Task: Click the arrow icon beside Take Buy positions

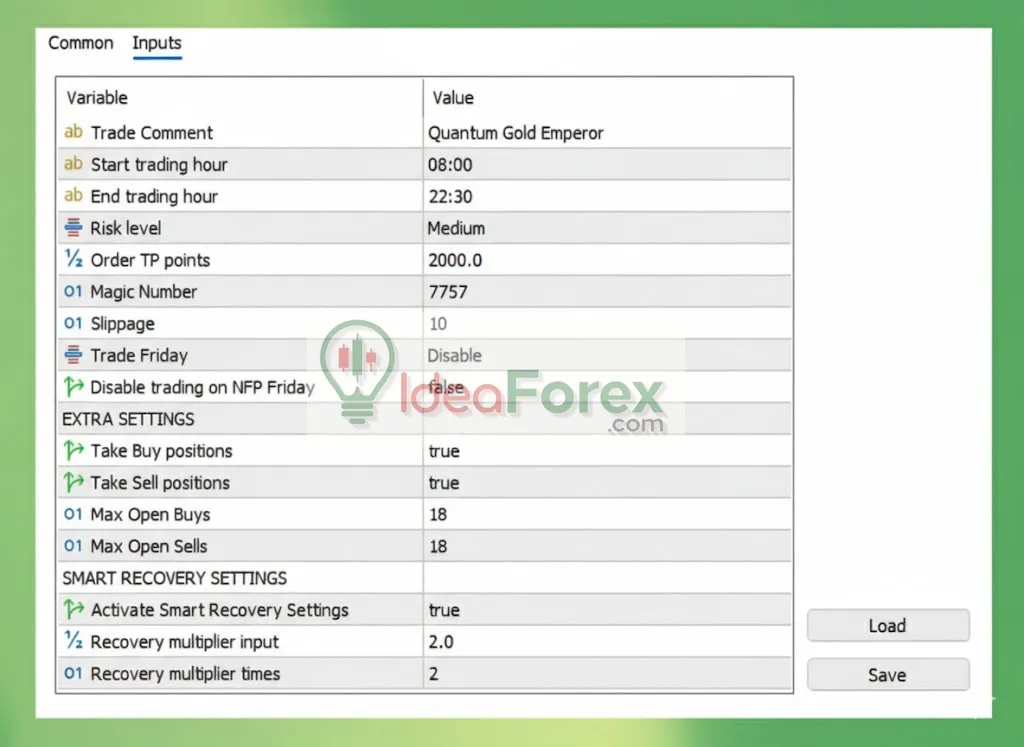Action: pos(73,451)
